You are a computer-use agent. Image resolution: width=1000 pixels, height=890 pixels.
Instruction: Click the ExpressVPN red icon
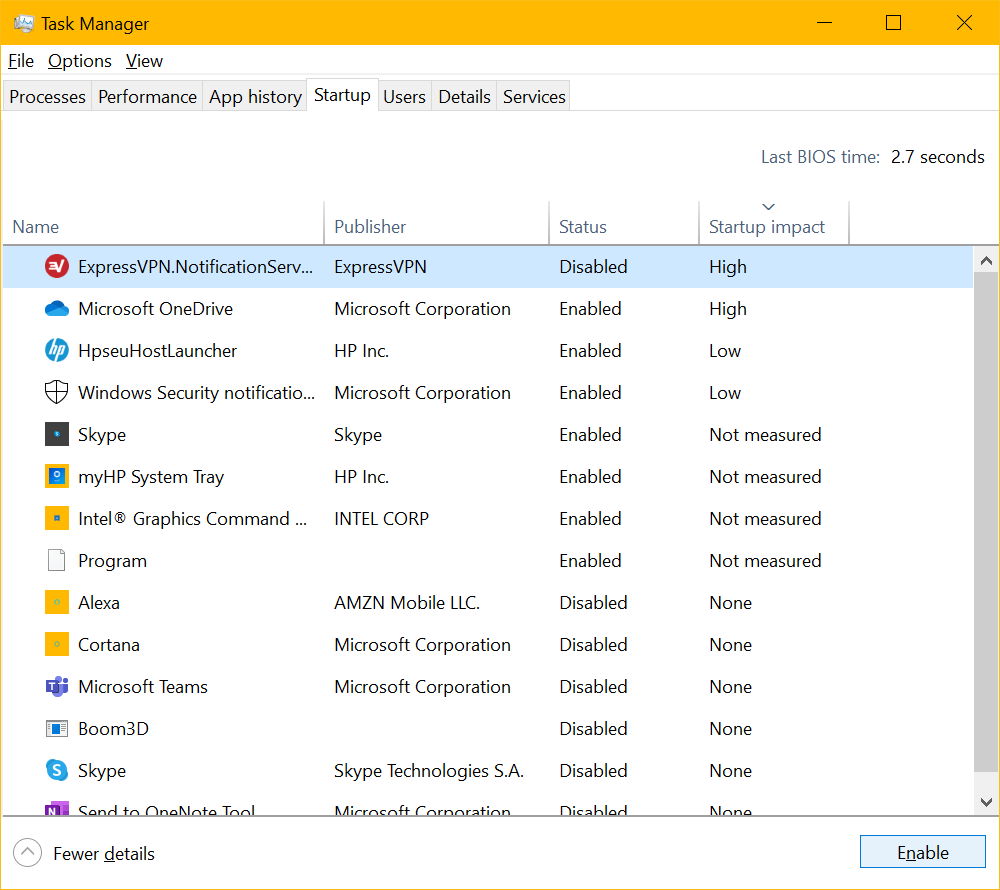point(57,267)
